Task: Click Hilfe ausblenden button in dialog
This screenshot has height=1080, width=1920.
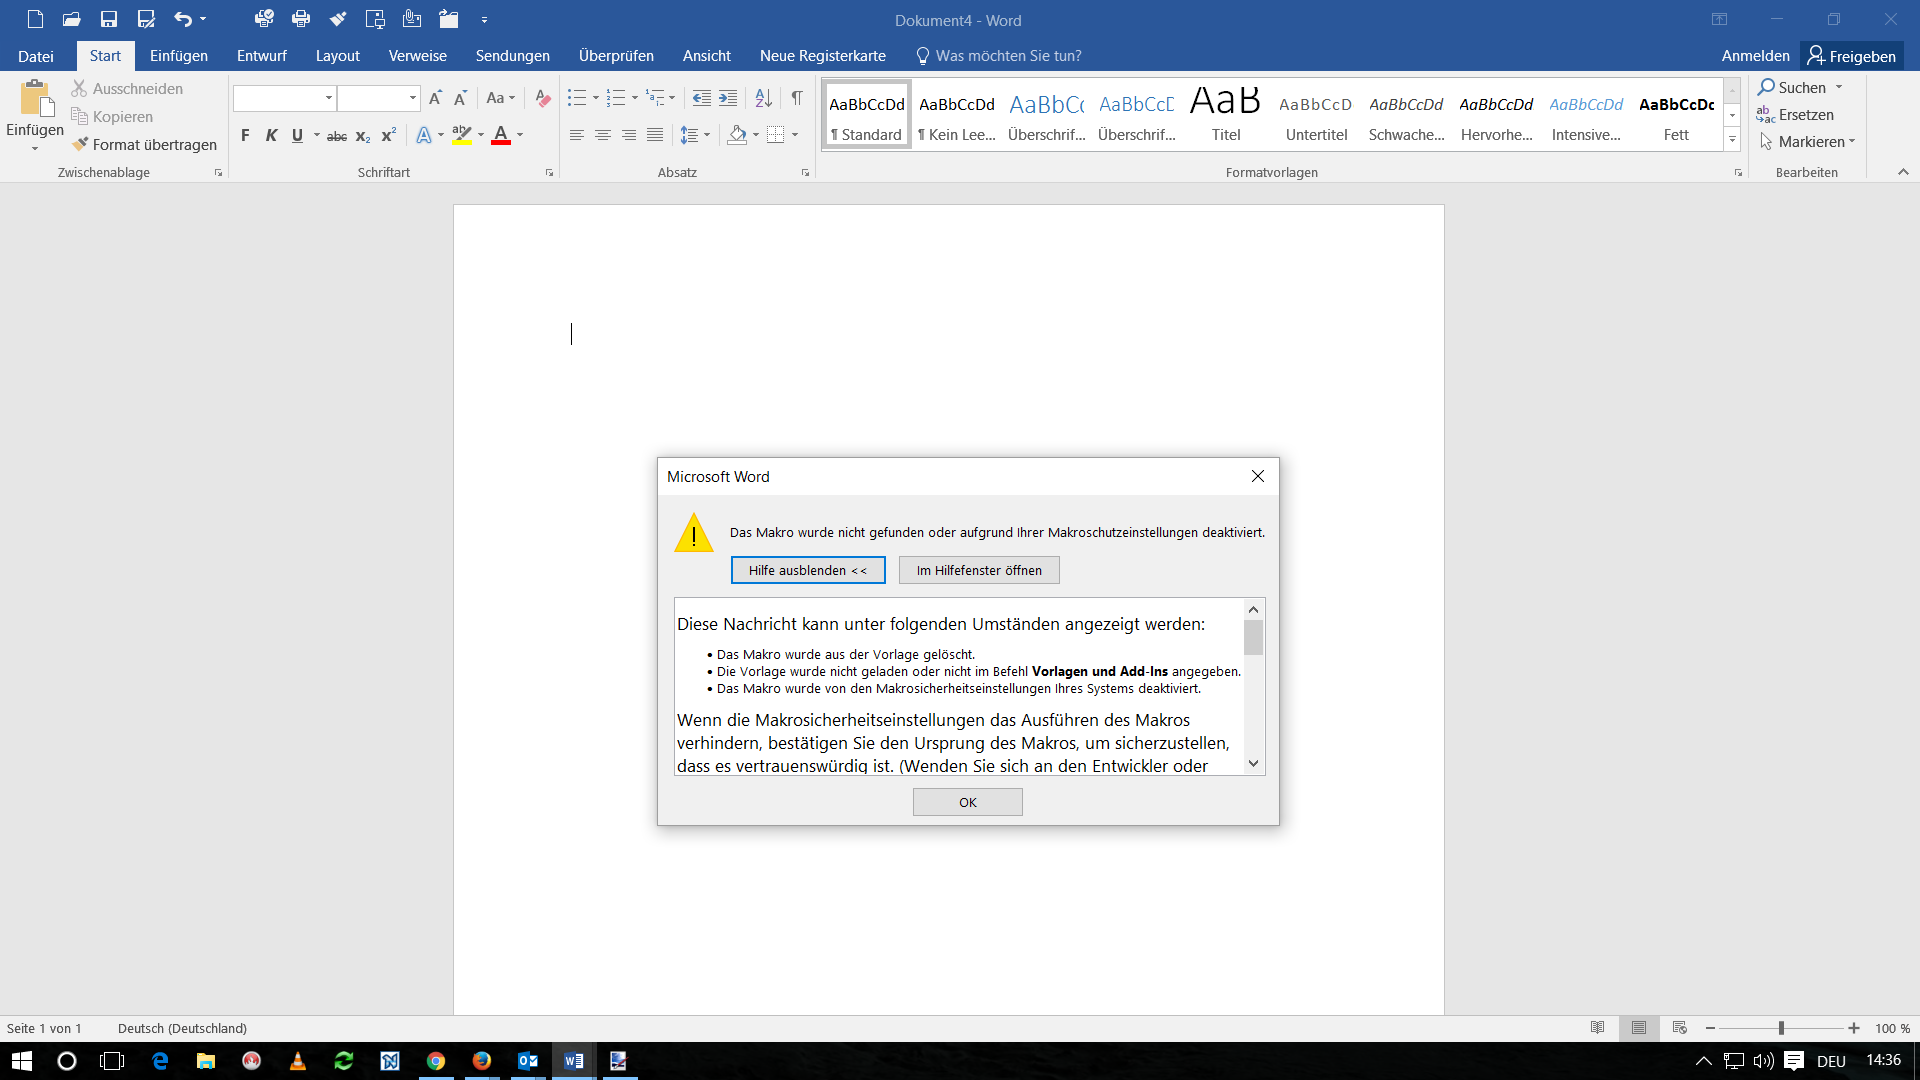Action: [808, 570]
